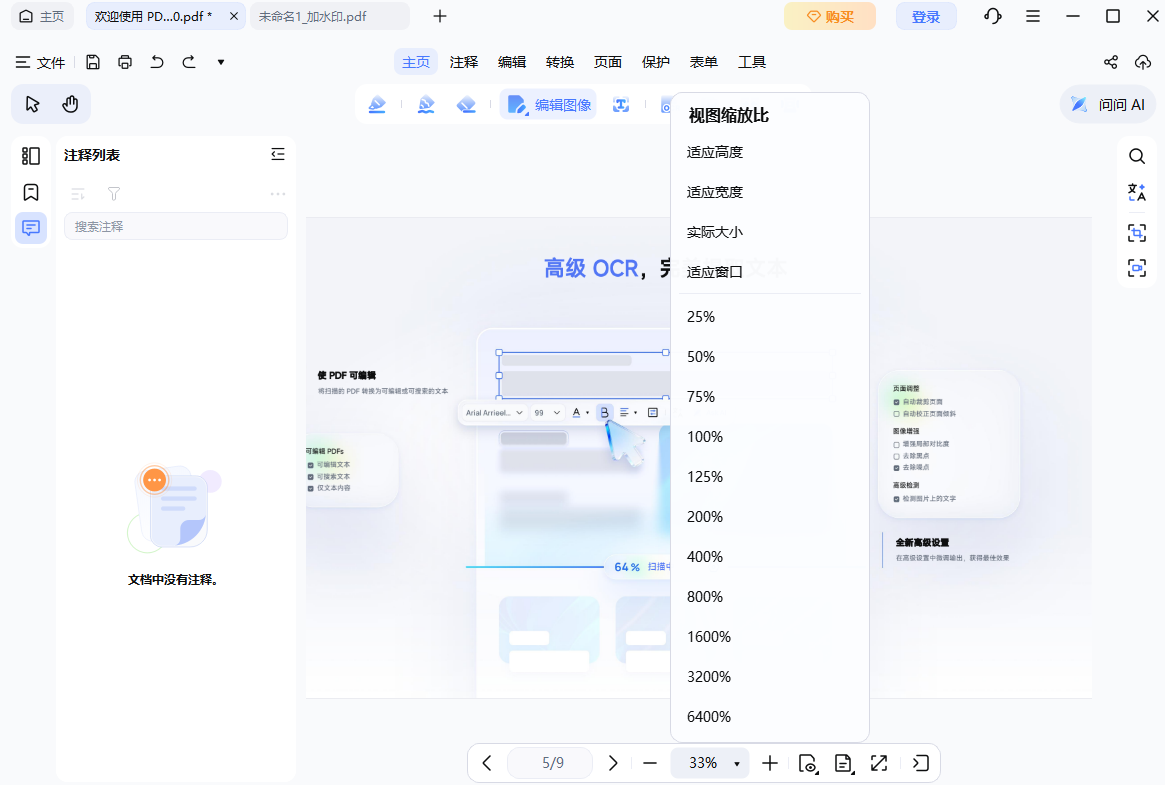Viewport: 1165px width, 785px height.
Task: Switch to the 页面 tab
Action: pyautogui.click(x=608, y=62)
